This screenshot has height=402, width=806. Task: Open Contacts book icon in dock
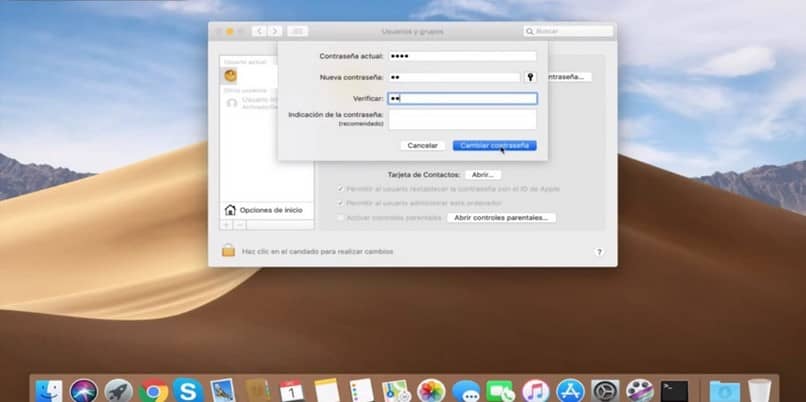[258, 391]
